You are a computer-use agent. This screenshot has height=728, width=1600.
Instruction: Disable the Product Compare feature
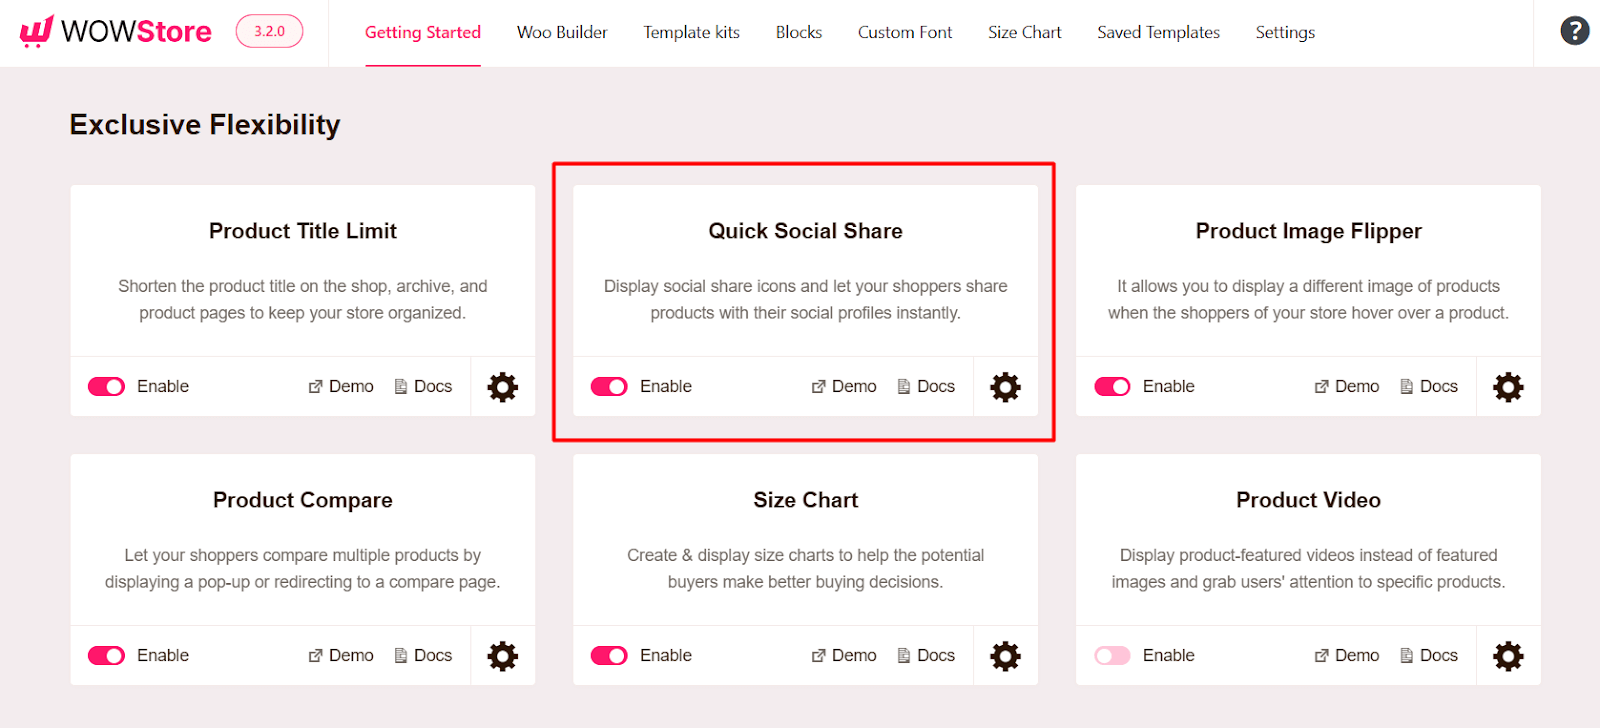(x=105, y=655)
